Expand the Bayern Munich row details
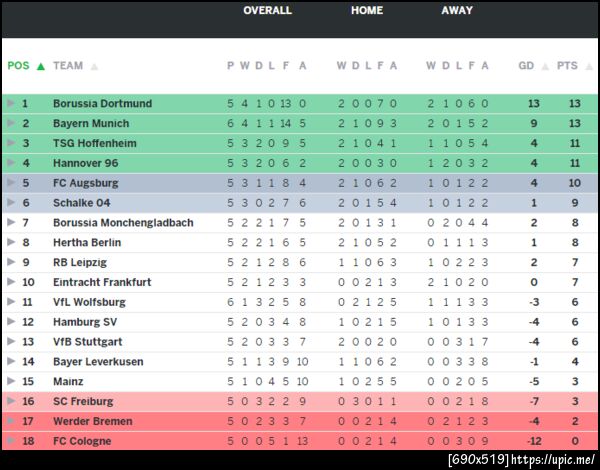The image size is (600, 470). (x=10, y=123)
